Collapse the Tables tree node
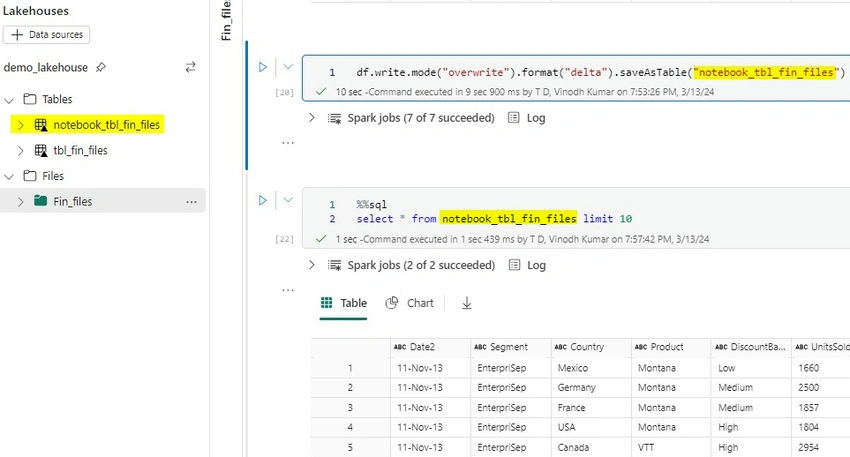The image size is (850, 457). [x=9, y=100]
